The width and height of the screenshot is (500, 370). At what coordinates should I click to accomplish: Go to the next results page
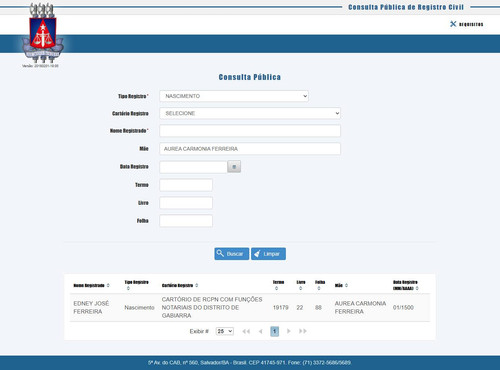pos(289,331)
